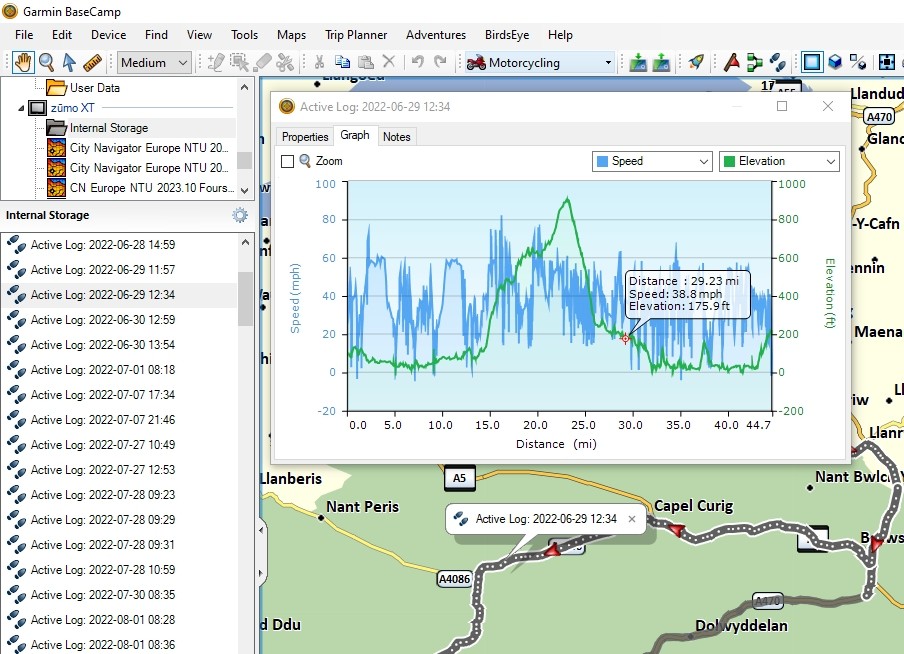Open the Help menu

(560, 35)
